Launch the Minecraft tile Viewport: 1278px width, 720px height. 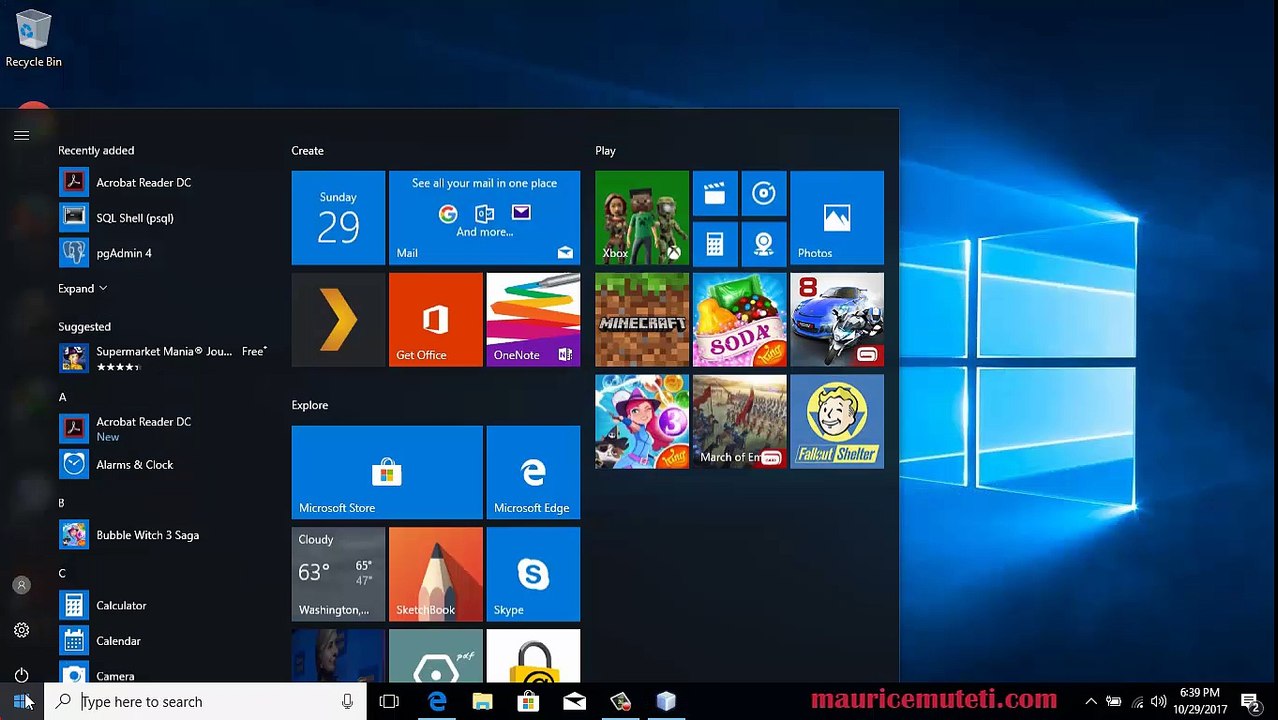pos(641,319)
